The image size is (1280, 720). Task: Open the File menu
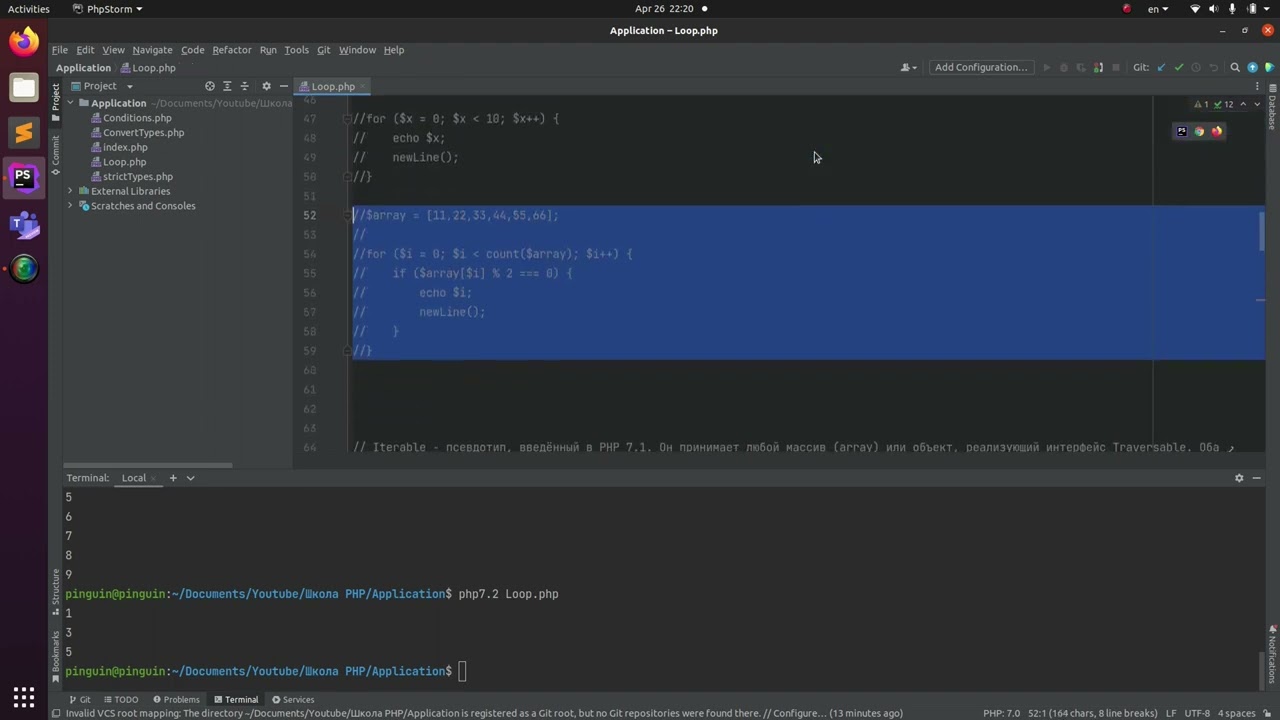pos(60,50)
